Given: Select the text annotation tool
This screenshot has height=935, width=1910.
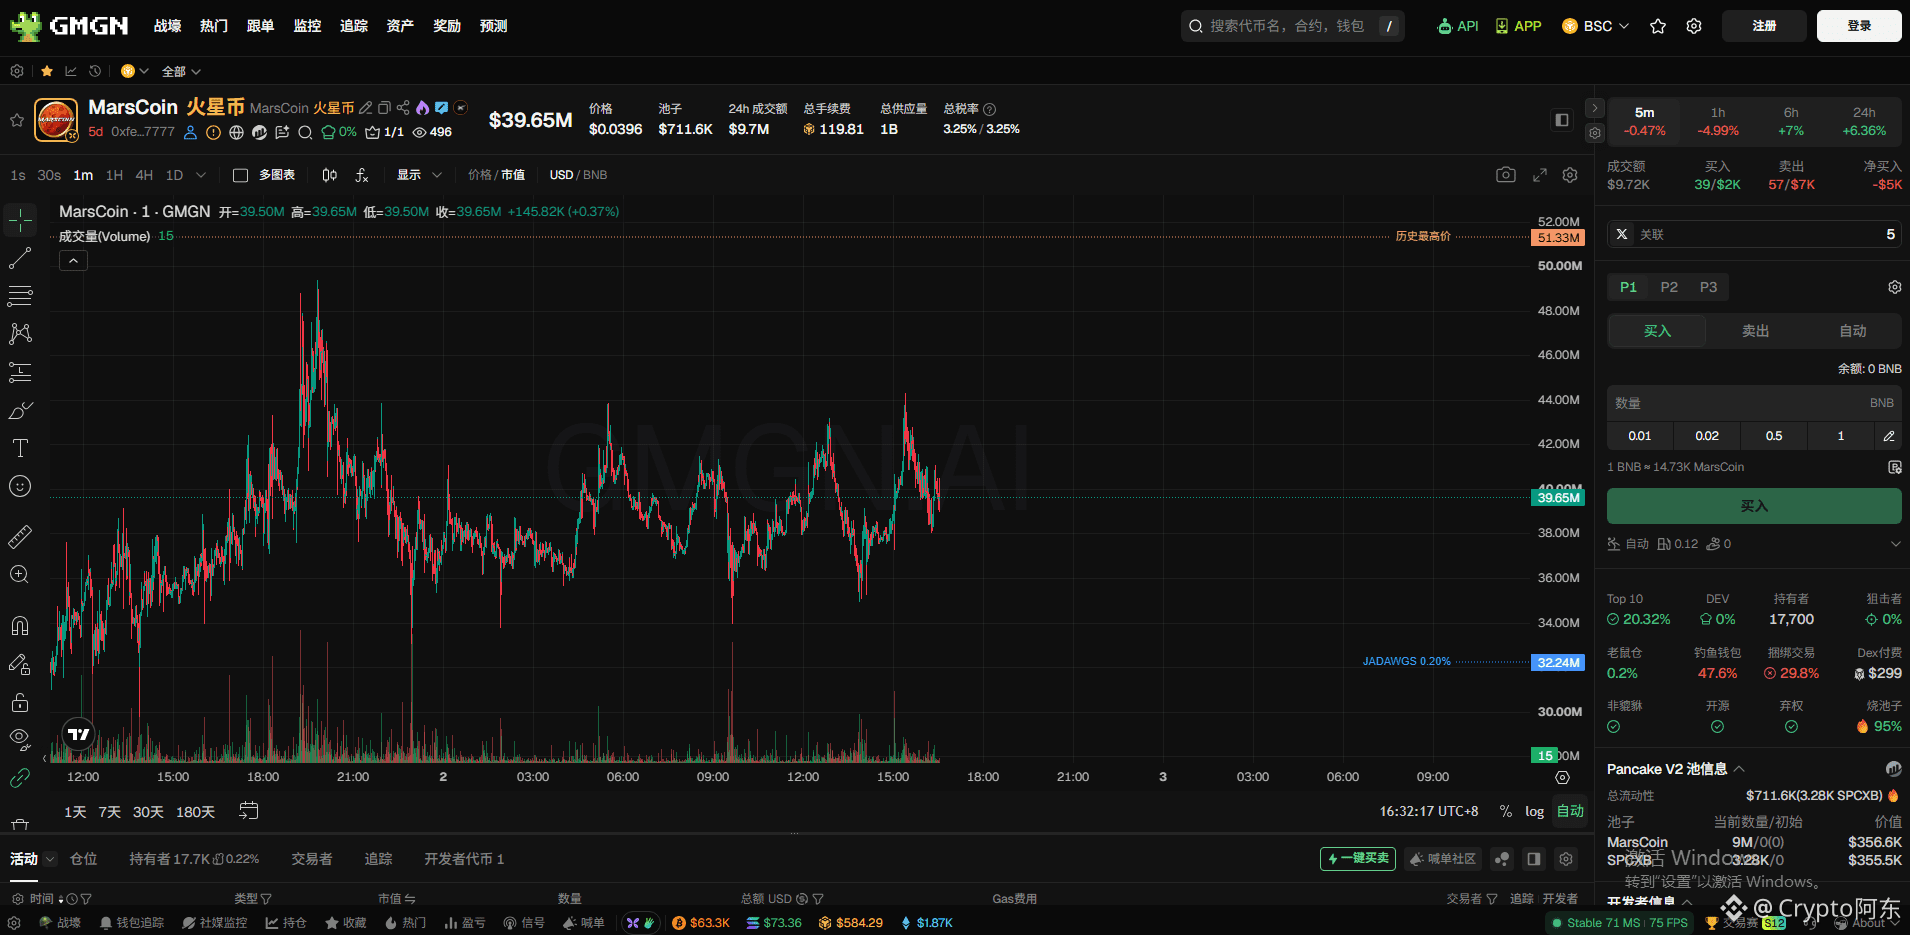Looking at the screenshot, I should click(20, 448).
